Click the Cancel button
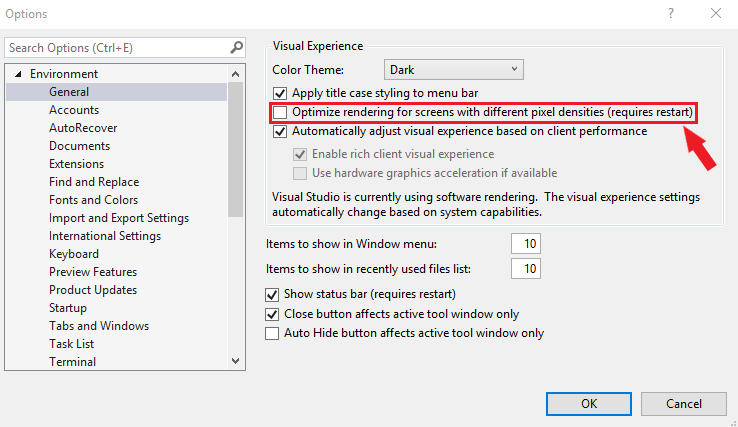738x427 pixels. pos(683,403)
